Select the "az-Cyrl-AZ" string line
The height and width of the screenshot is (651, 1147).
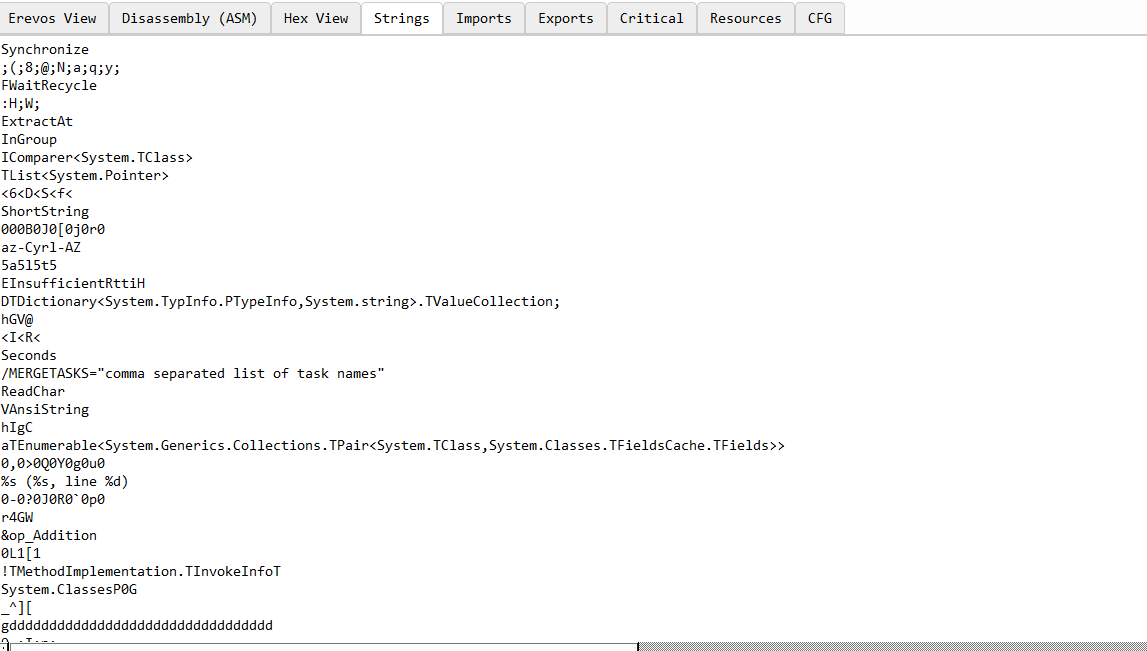[x=41, y=247]
